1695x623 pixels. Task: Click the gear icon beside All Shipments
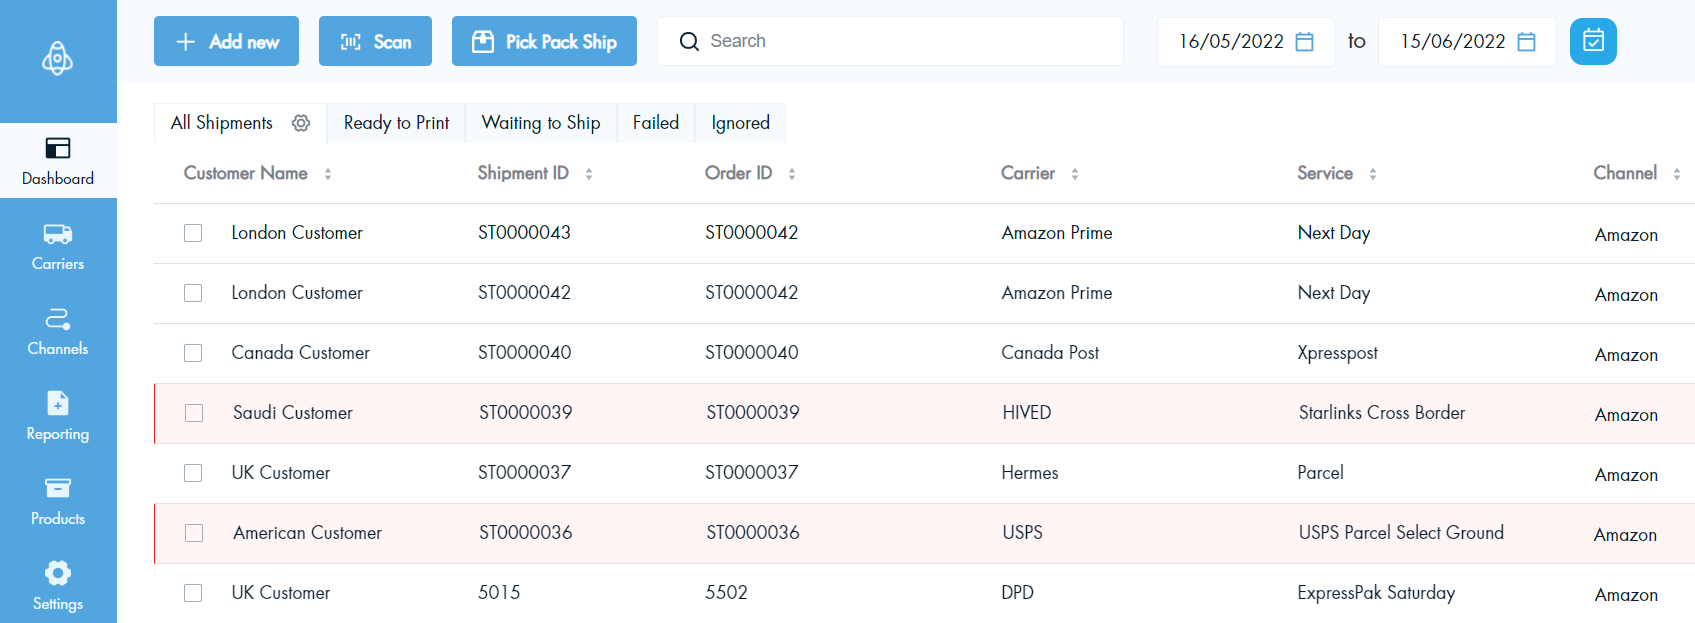(301, 123)
